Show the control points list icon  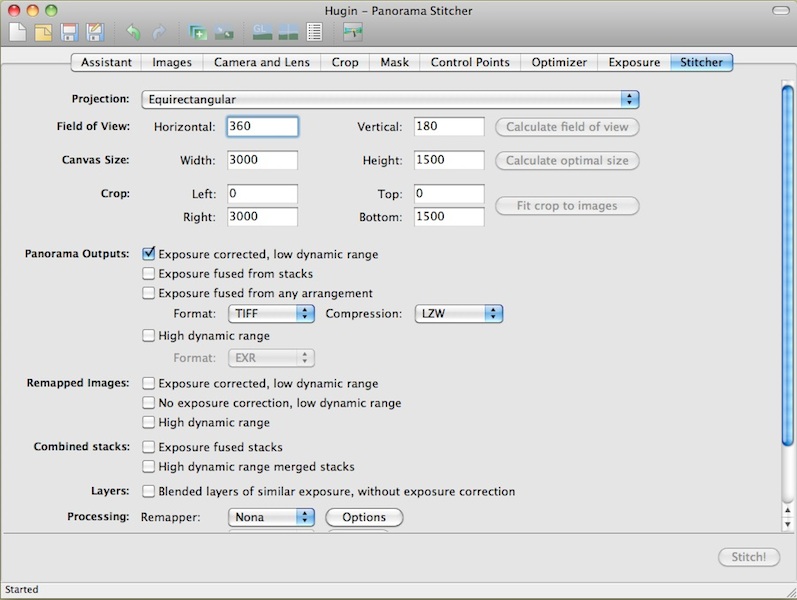click(x=314, y=32)
